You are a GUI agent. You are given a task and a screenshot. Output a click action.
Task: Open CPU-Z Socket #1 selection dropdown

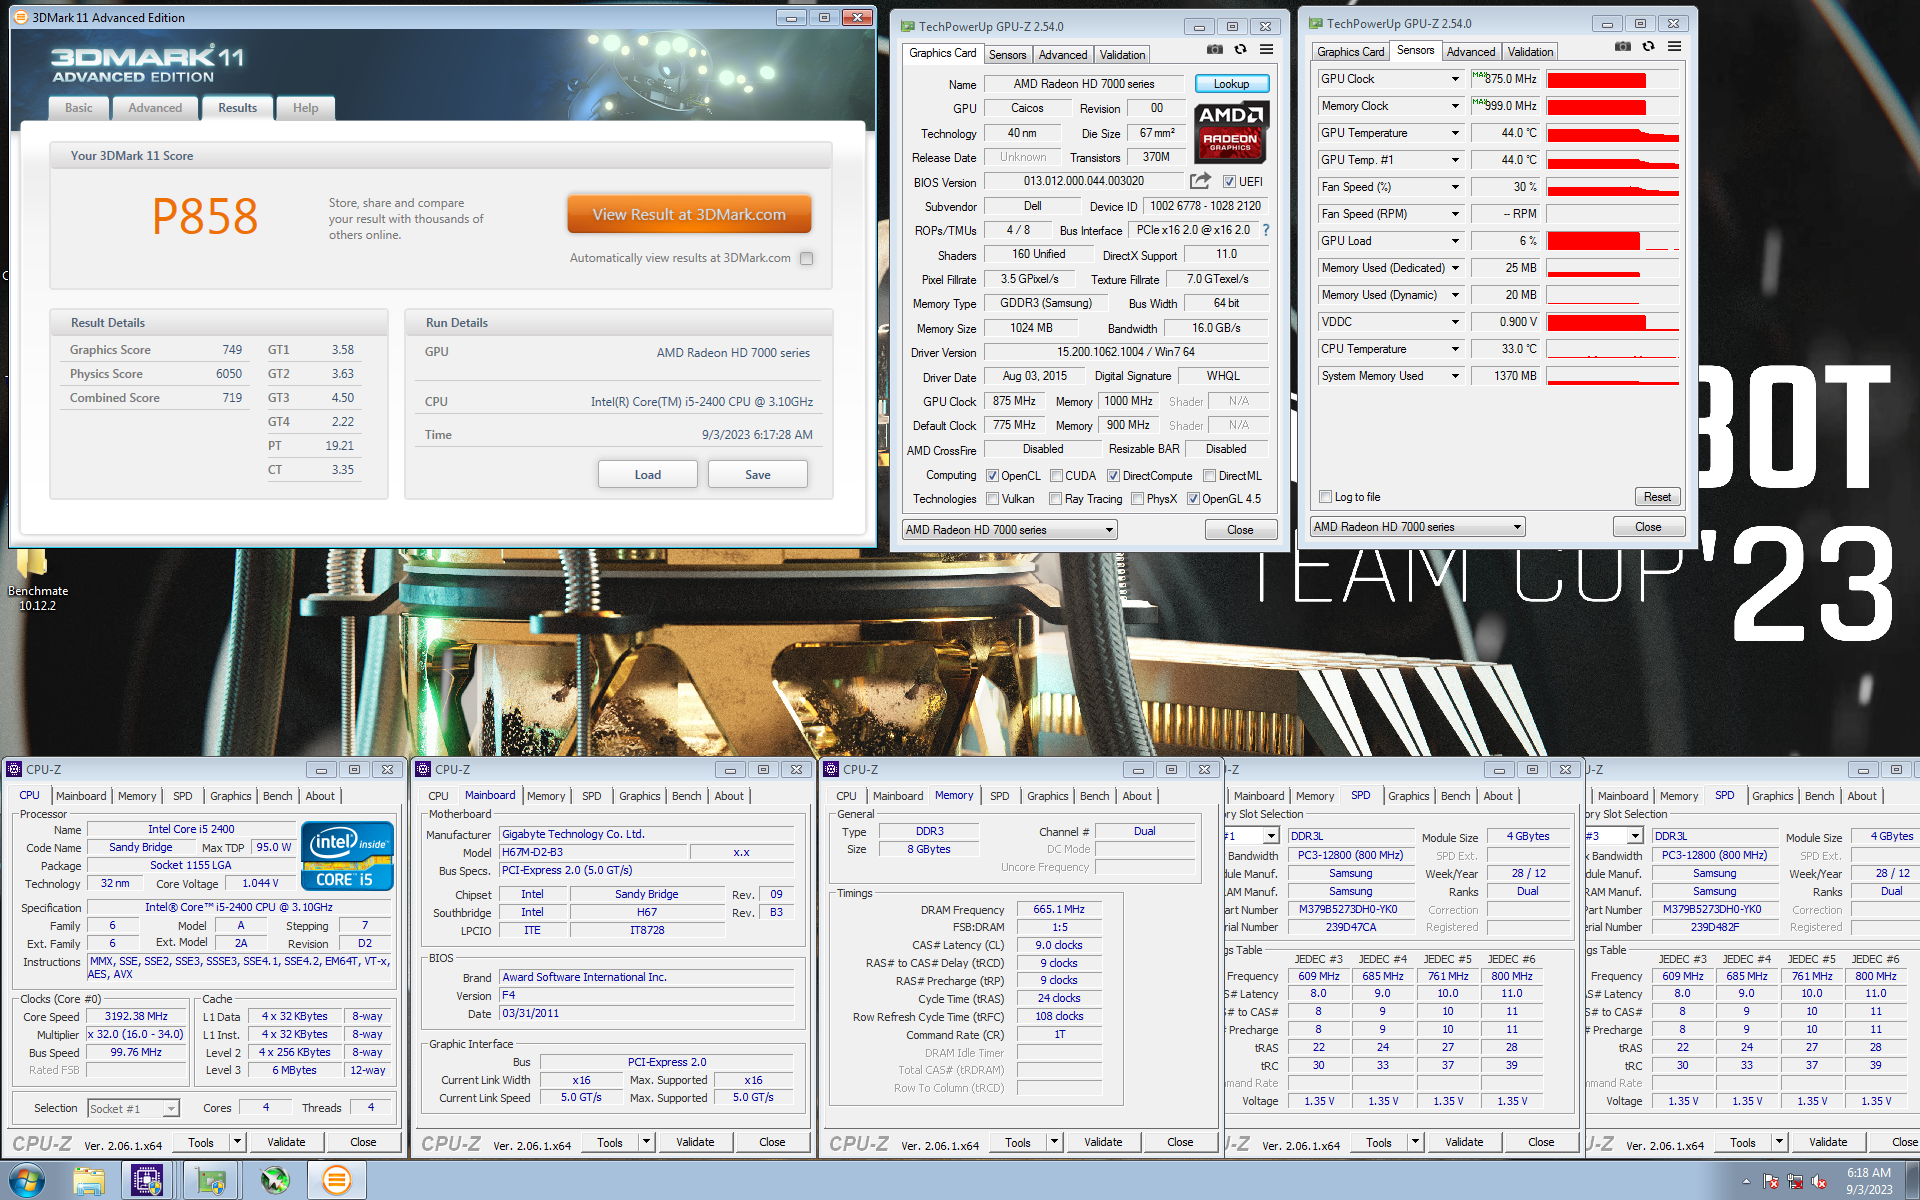(x=133, y=1108)
